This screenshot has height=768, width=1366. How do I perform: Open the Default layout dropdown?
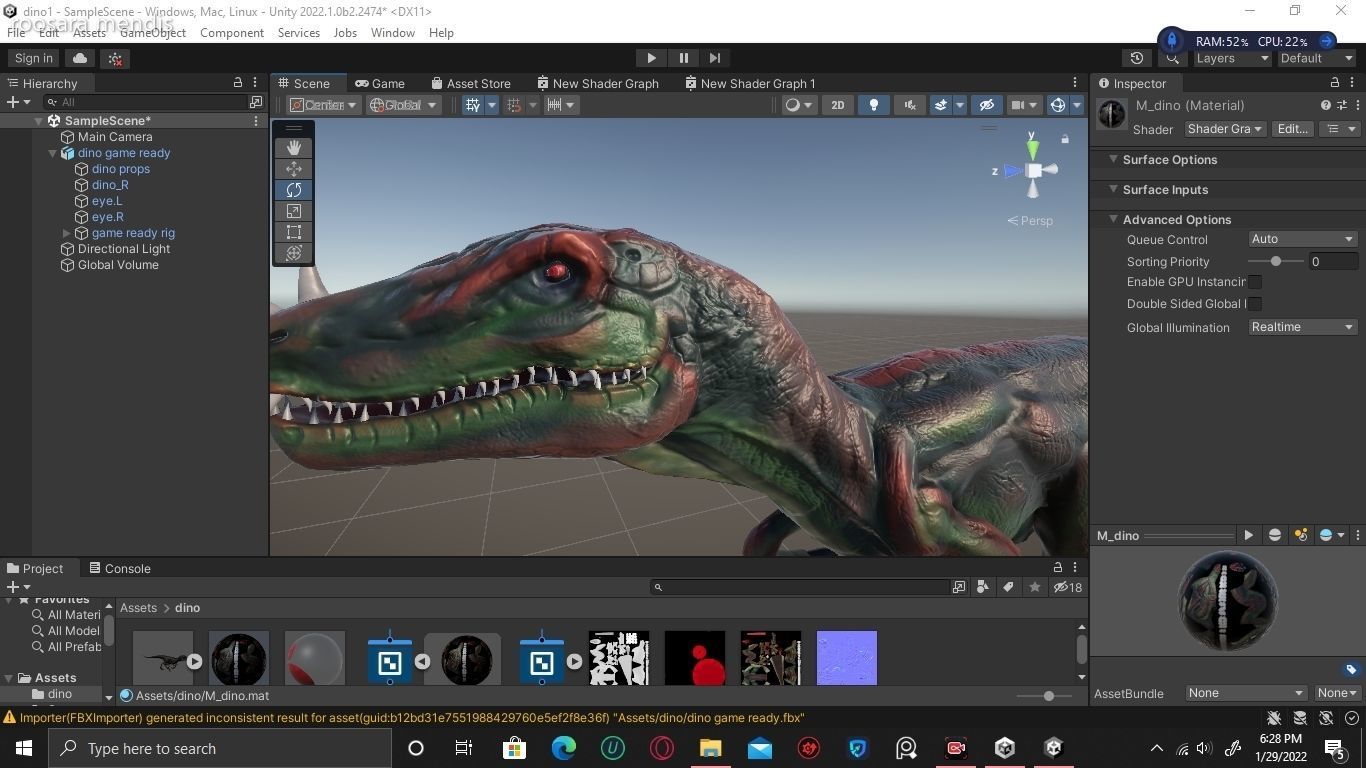click(x=1316, y=58)
